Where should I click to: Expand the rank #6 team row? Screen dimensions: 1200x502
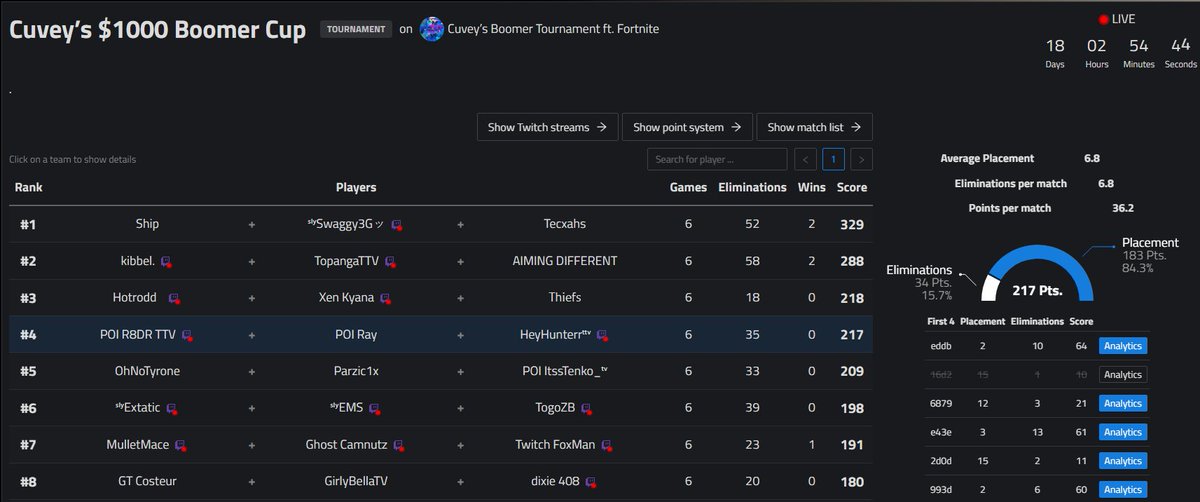point(441,408)
